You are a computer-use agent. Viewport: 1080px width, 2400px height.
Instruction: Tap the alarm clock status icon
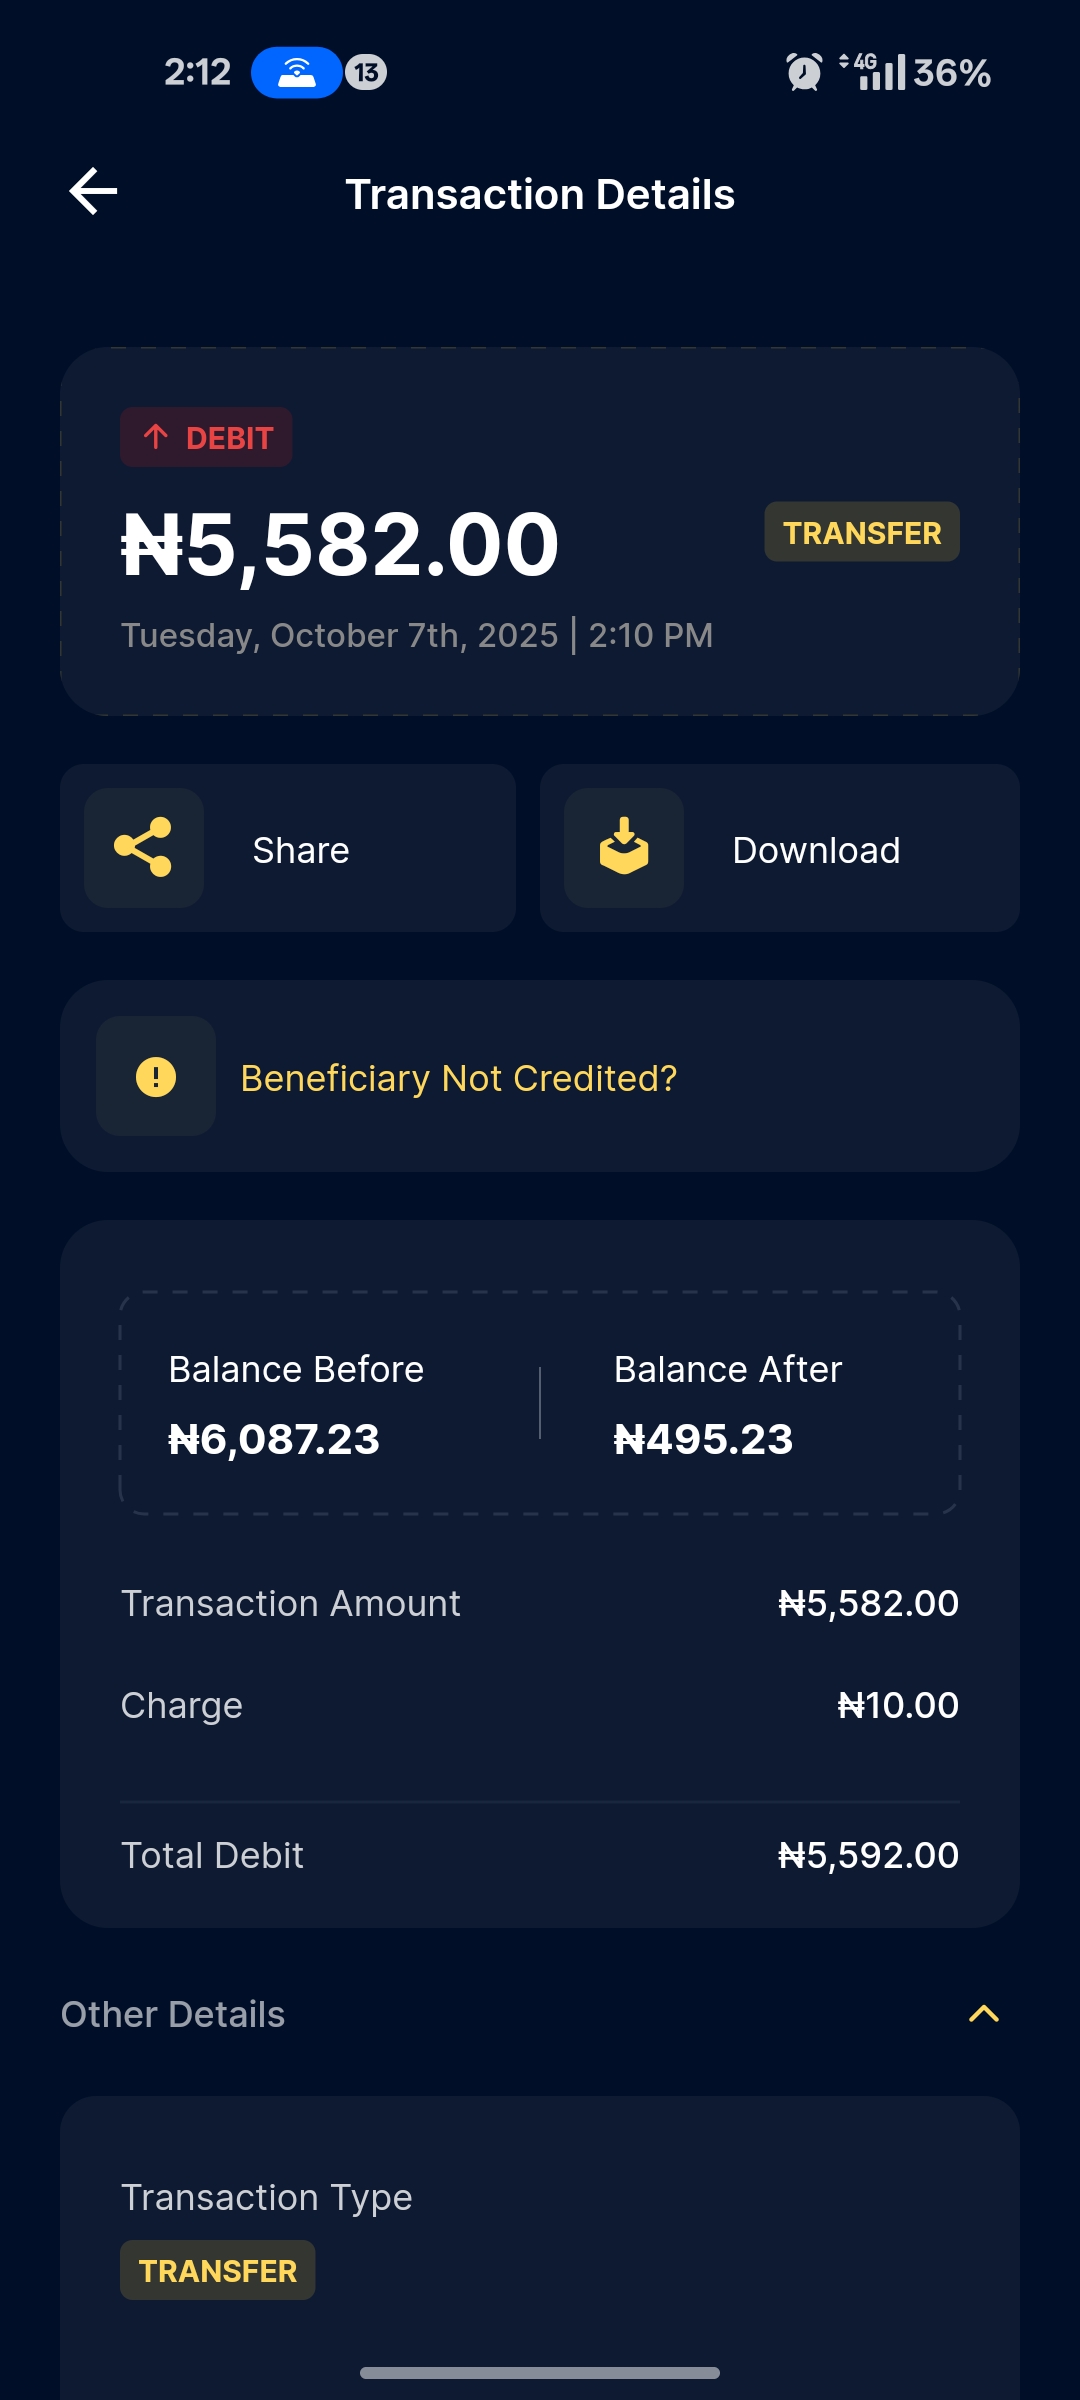804,72
